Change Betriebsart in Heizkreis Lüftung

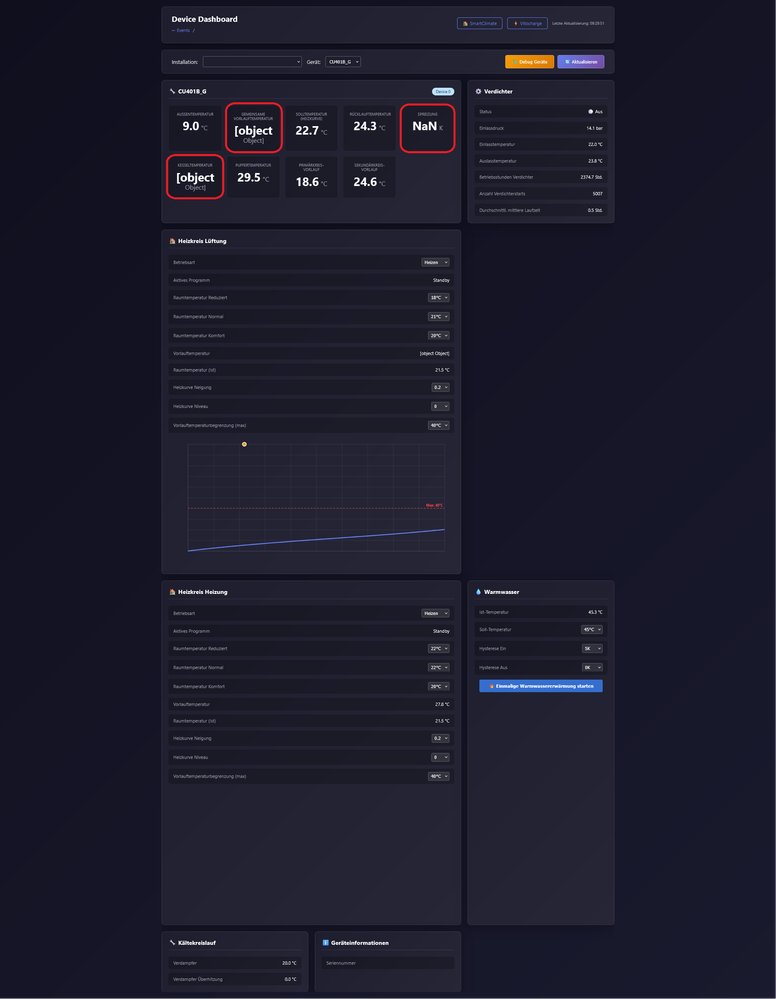click(435, 262)
